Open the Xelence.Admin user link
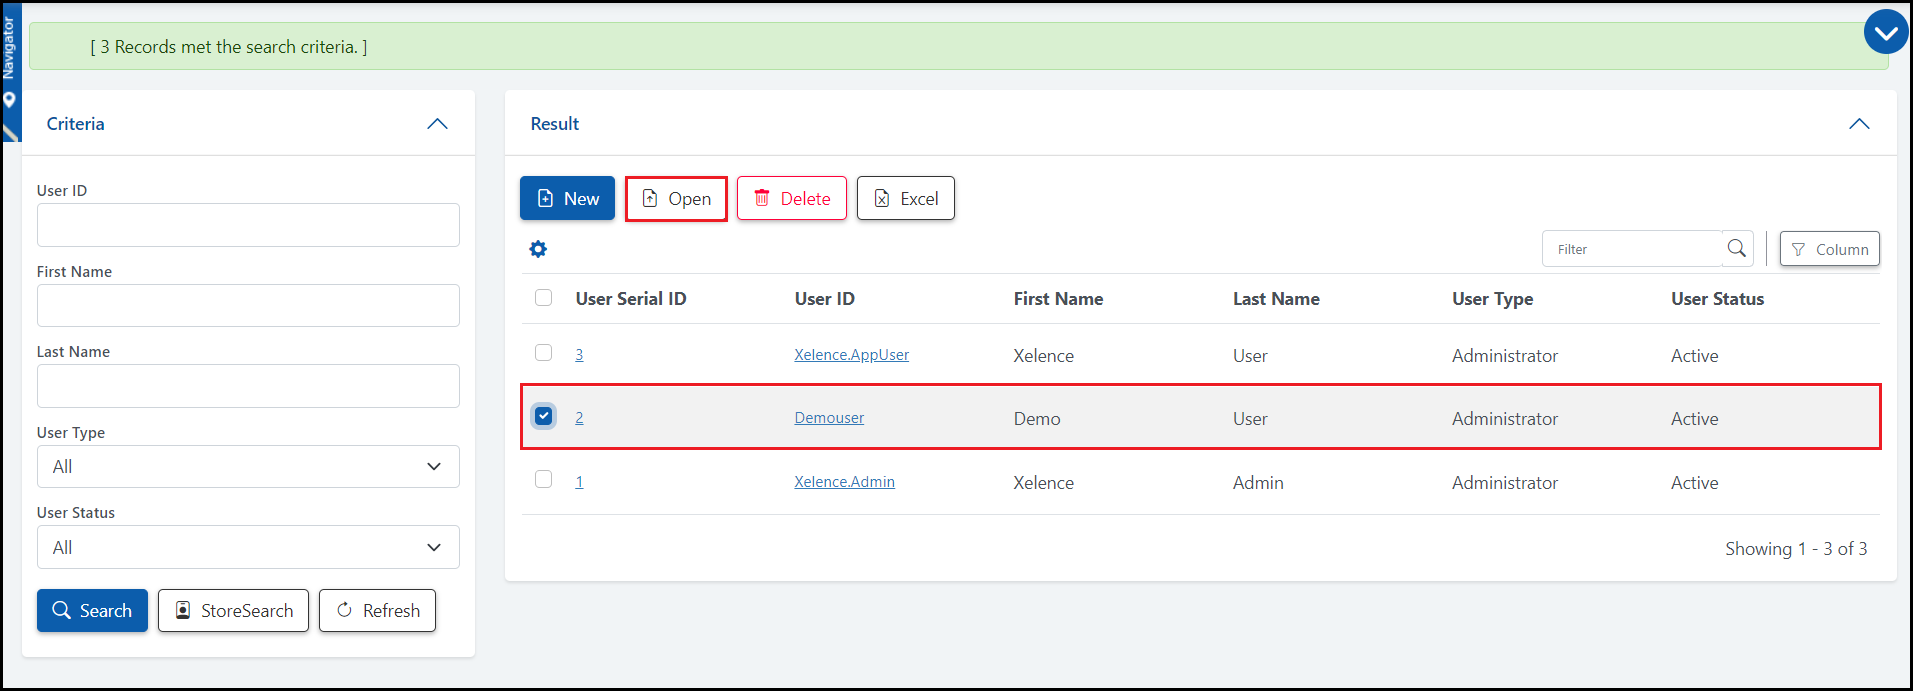 [844, 482]
